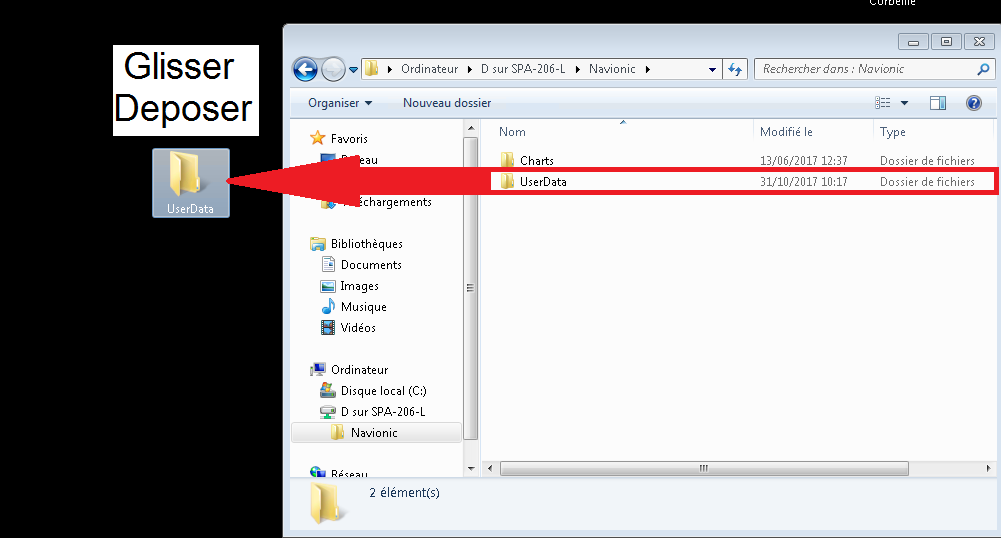
Task: Click Dossier de fichiers type of Charts
Action: pos(927,161)
